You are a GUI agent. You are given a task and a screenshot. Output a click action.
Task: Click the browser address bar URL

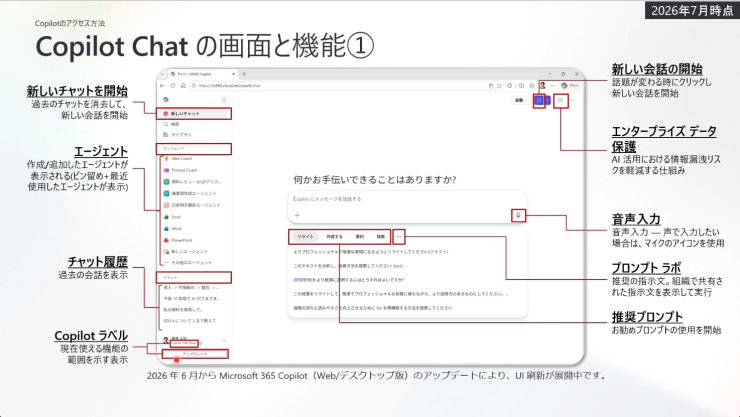tap(229, 86)
